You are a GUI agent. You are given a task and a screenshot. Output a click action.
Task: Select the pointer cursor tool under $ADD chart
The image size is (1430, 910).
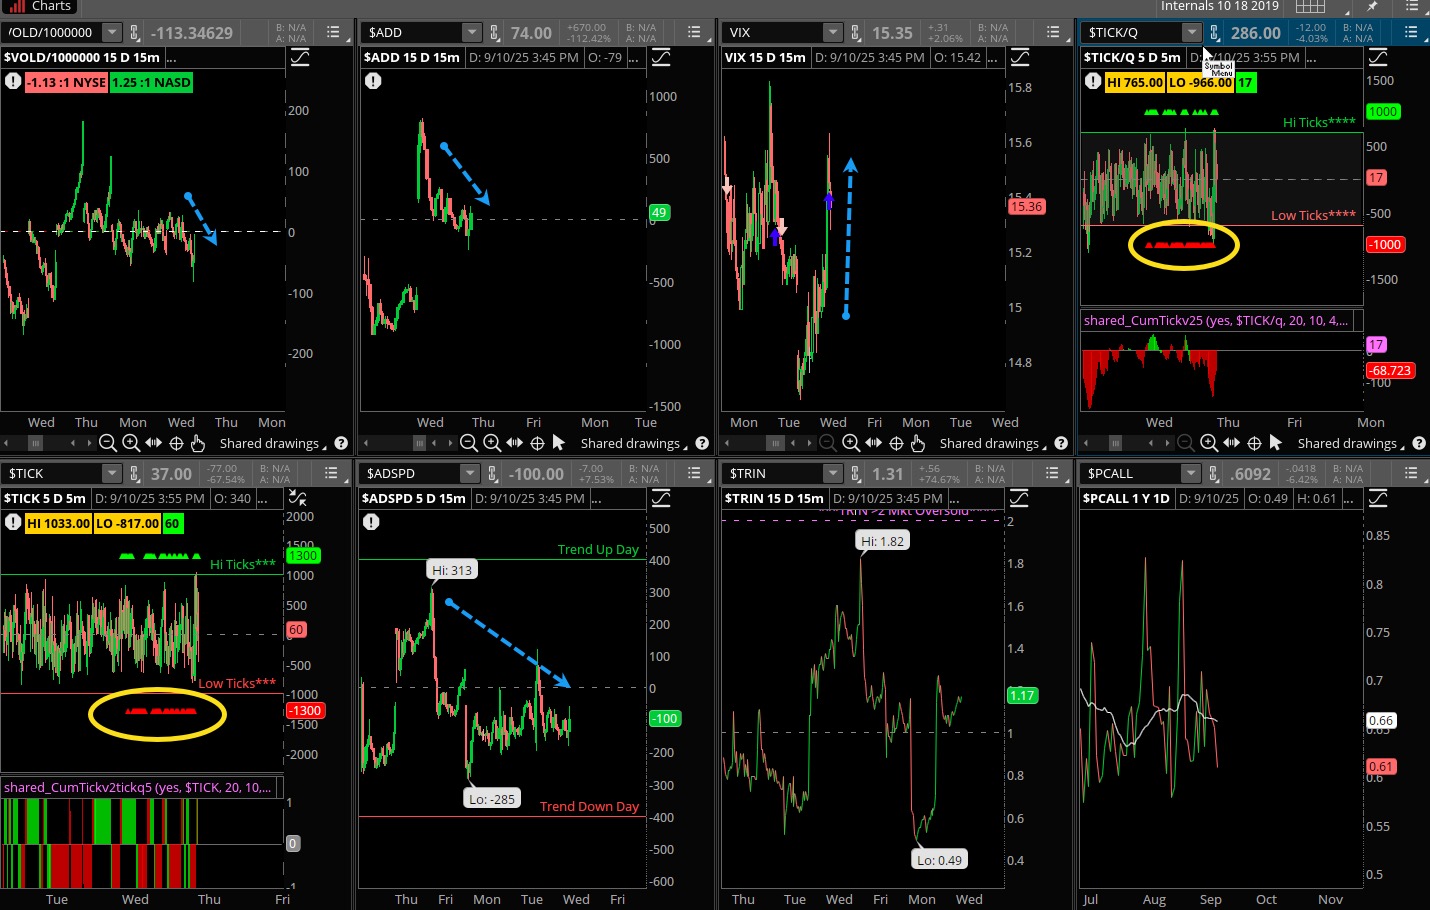(559, 443)
